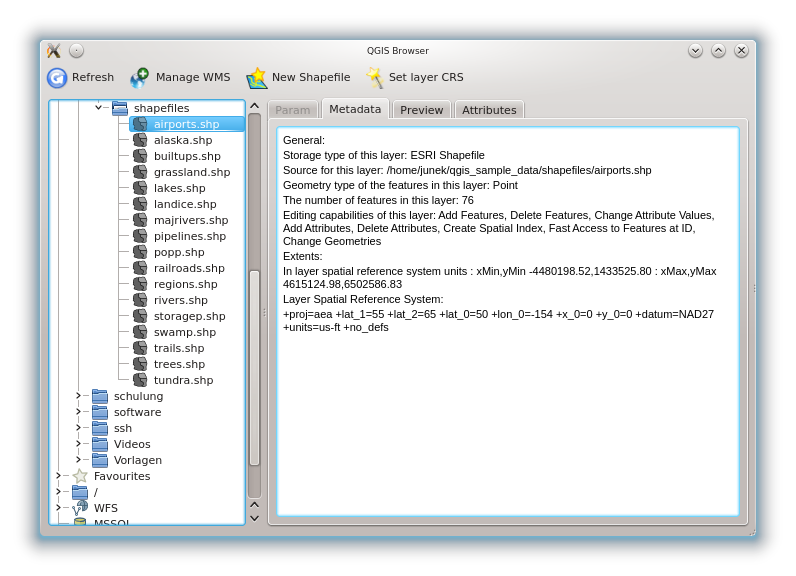Click the trees.shp layer icon
The height and width of the screenshot is (576, 796).
click(140, 364)
